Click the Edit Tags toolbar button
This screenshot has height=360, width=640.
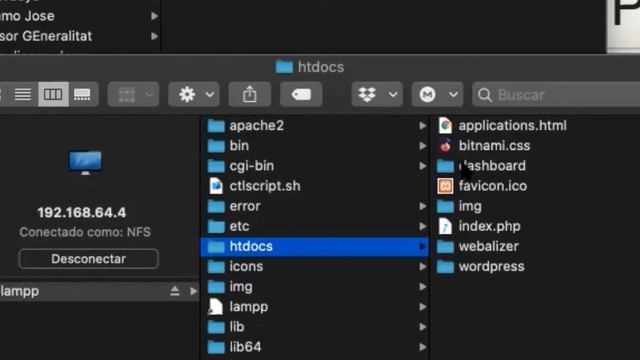(x=301, y=95)
